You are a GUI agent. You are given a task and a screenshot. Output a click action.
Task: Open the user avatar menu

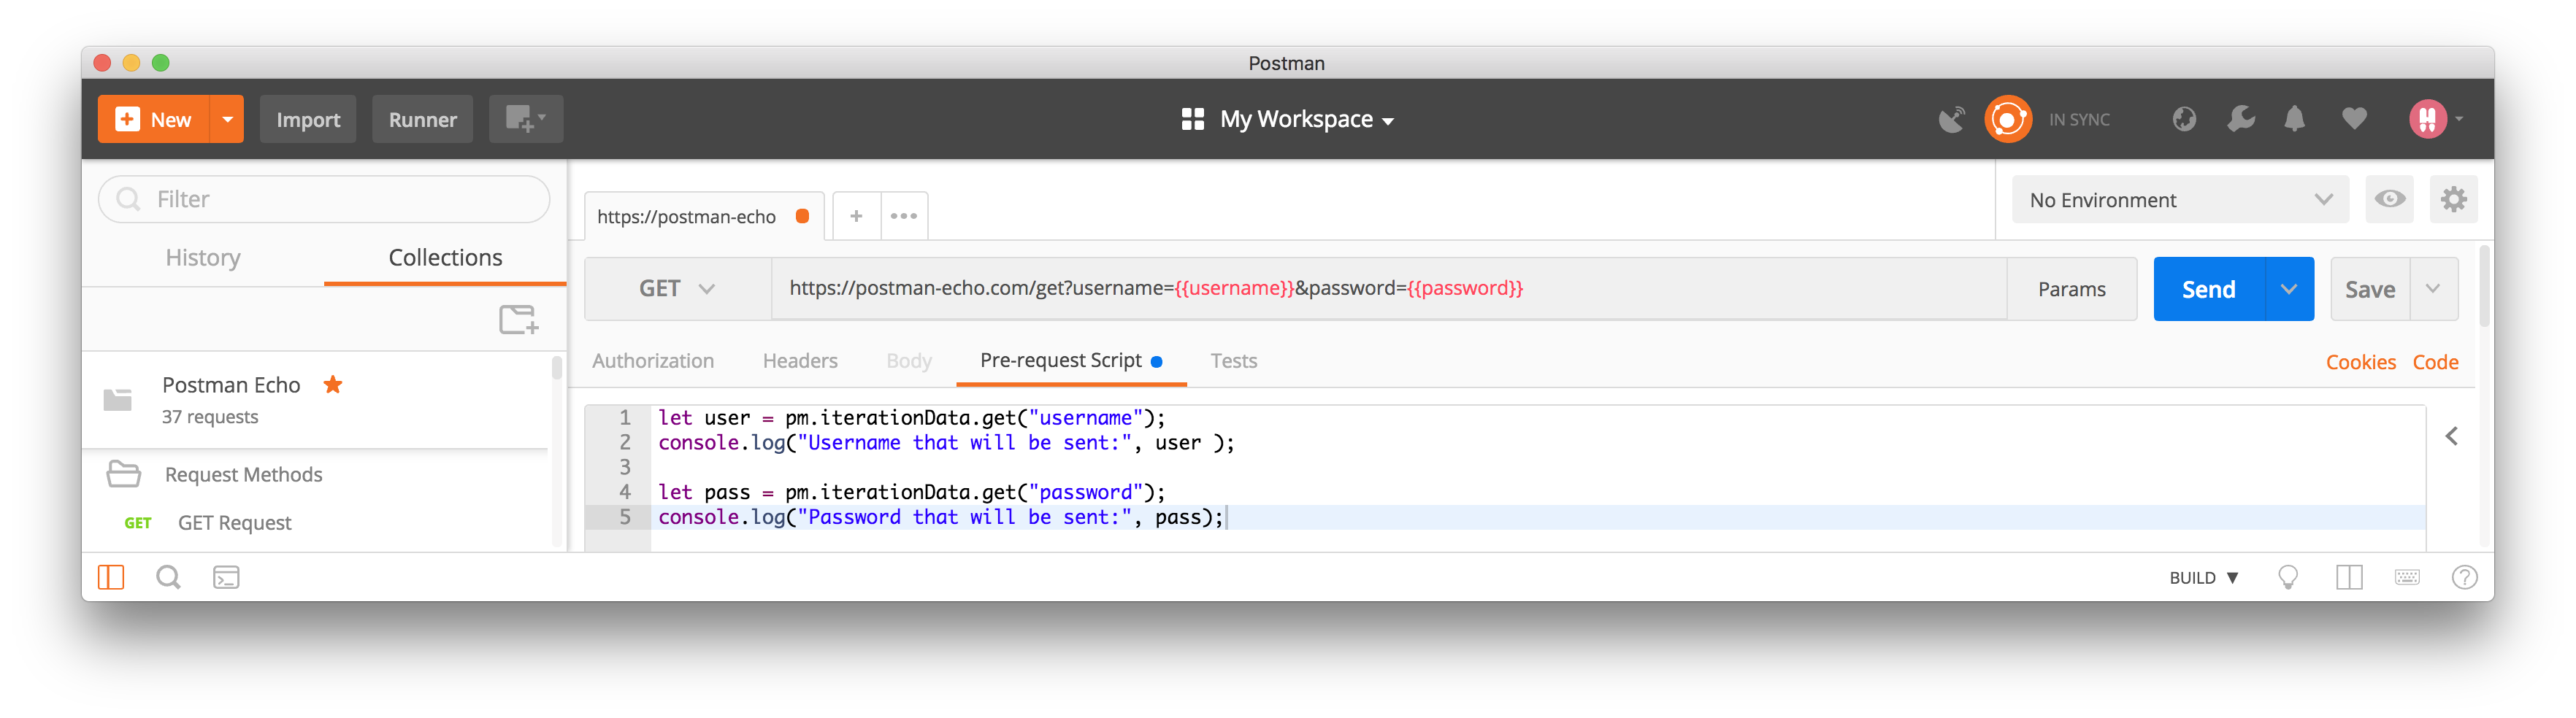coord(2436,119)
